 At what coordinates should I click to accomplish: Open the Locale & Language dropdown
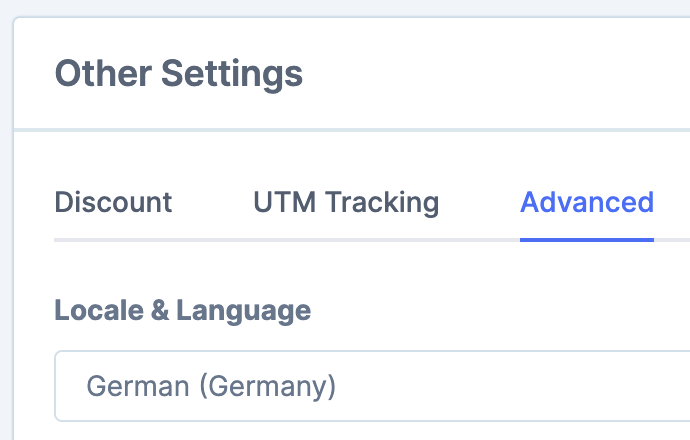click(371, 386)
